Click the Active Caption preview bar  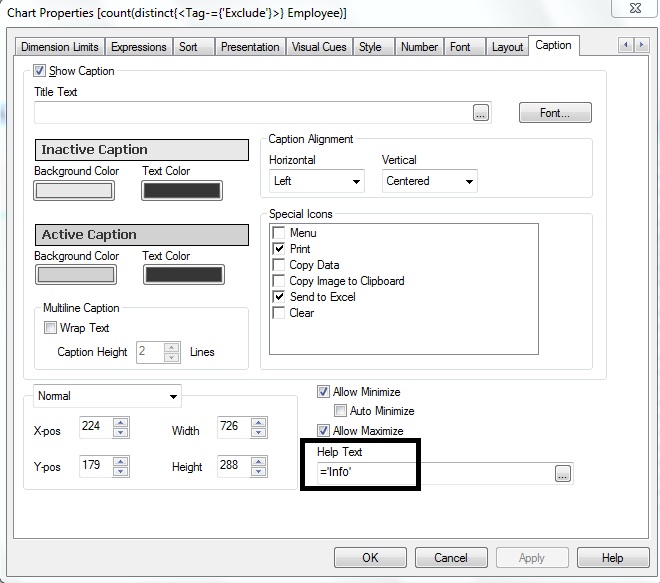(x=142, y=235)
